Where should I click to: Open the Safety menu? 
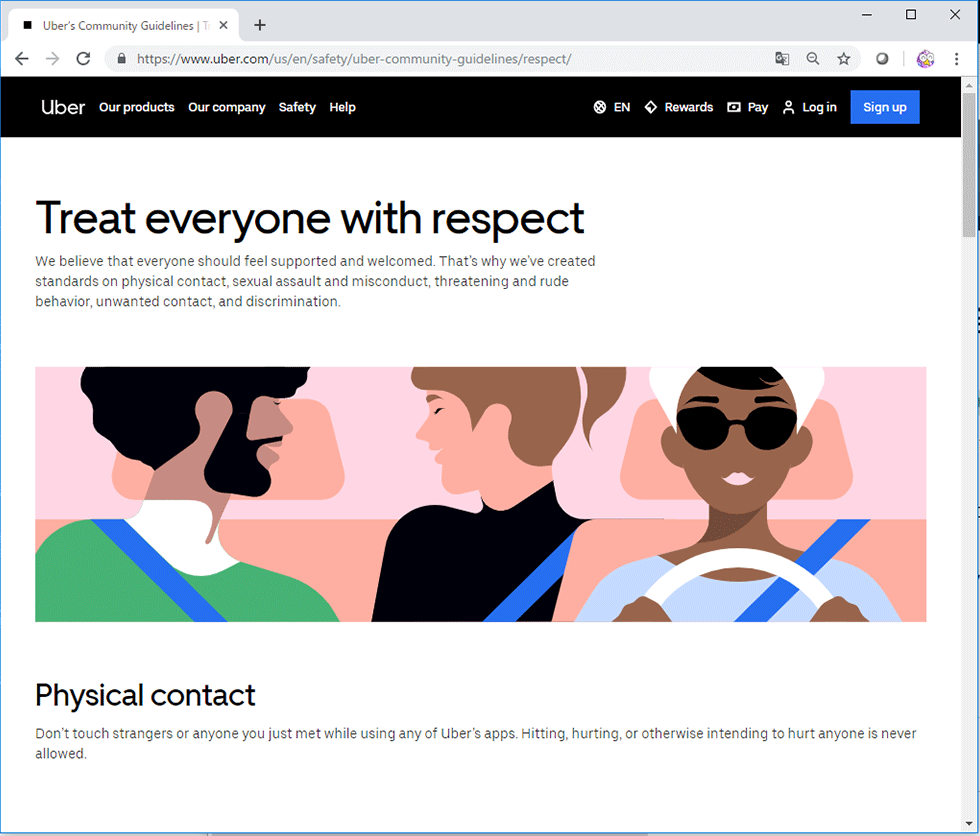297,107
